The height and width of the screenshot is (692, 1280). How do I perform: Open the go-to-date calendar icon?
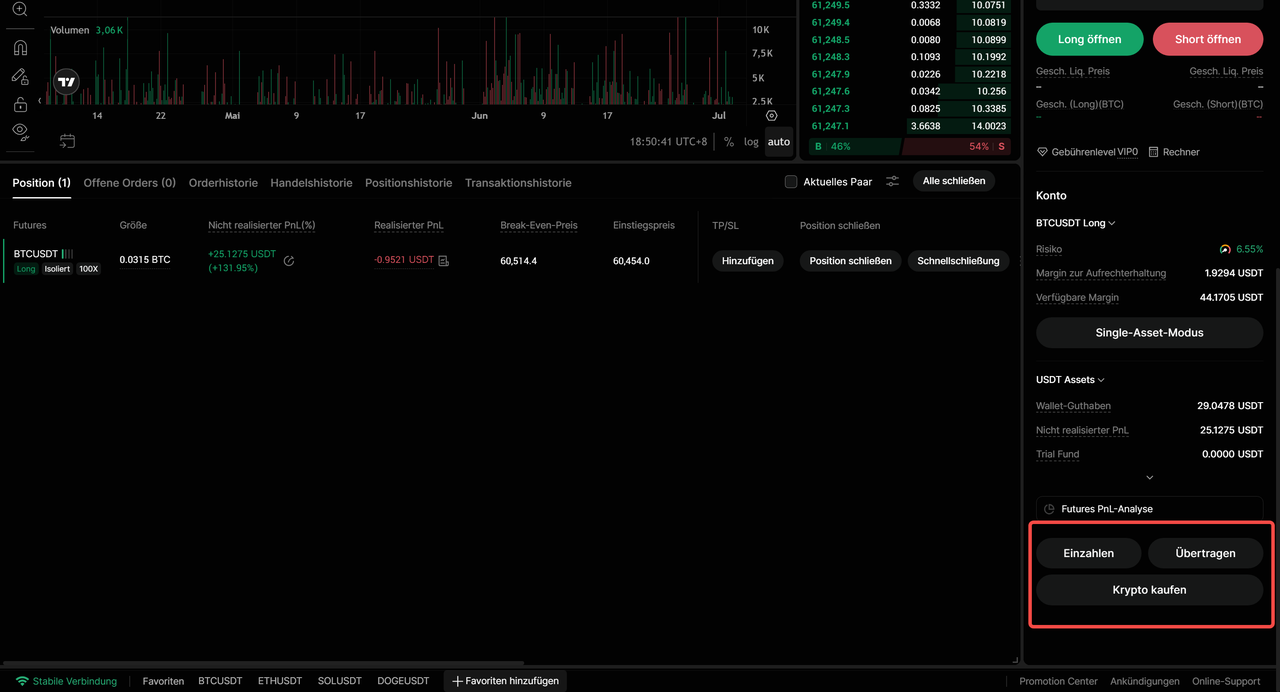pos(67,141)
